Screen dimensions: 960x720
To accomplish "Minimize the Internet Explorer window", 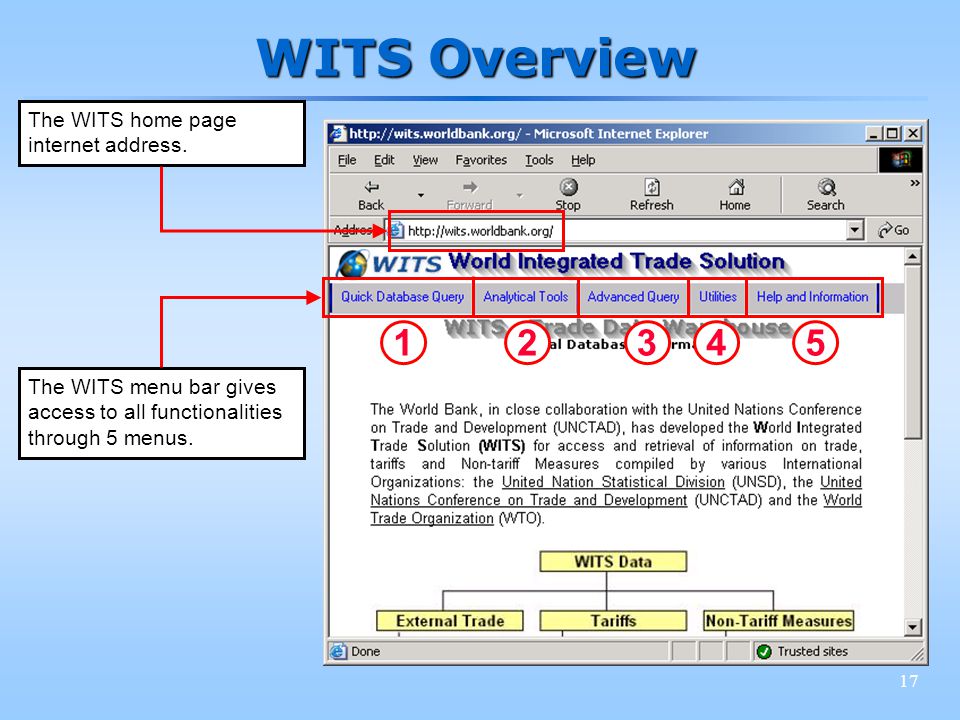I will pos(873,133).
